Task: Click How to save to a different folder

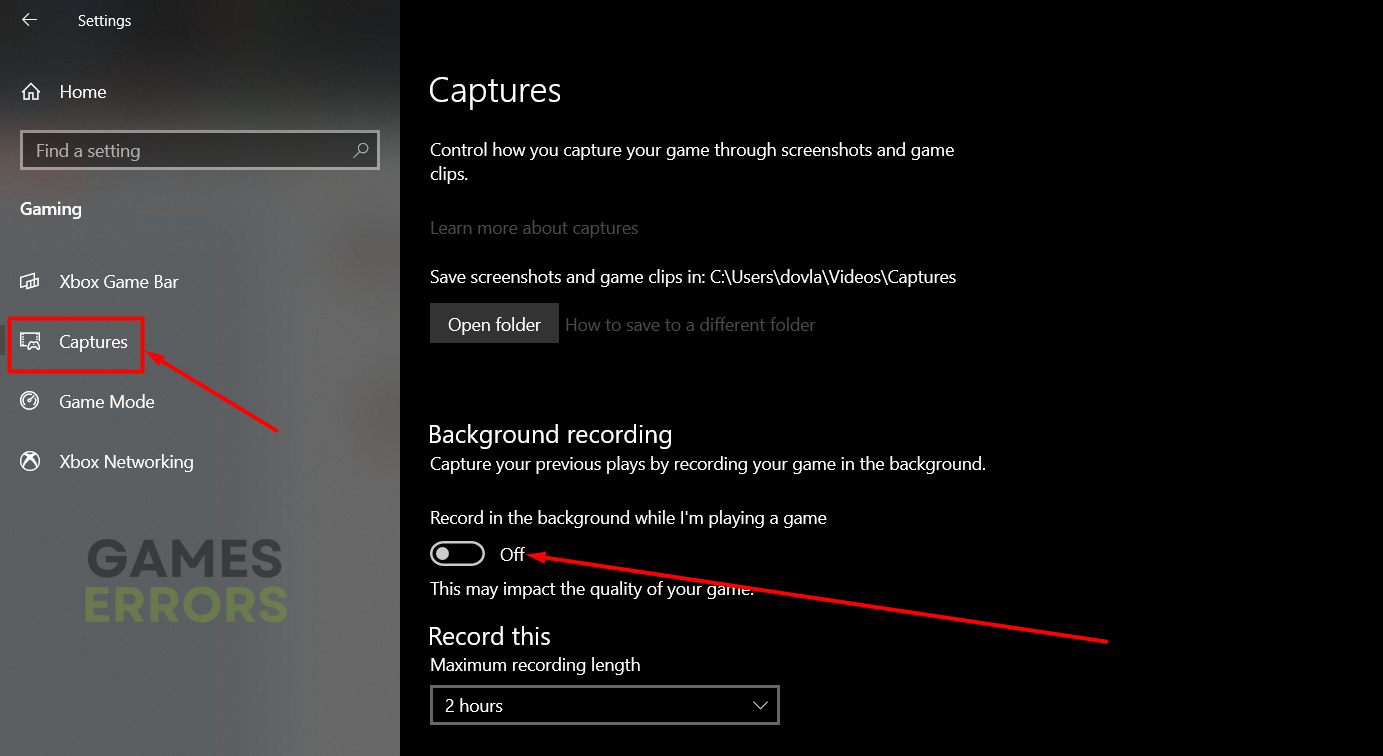Action: pos(690,325)
